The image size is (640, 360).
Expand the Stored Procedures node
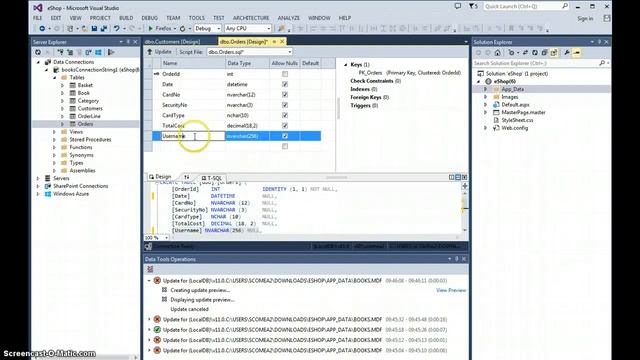click(54, 140)
